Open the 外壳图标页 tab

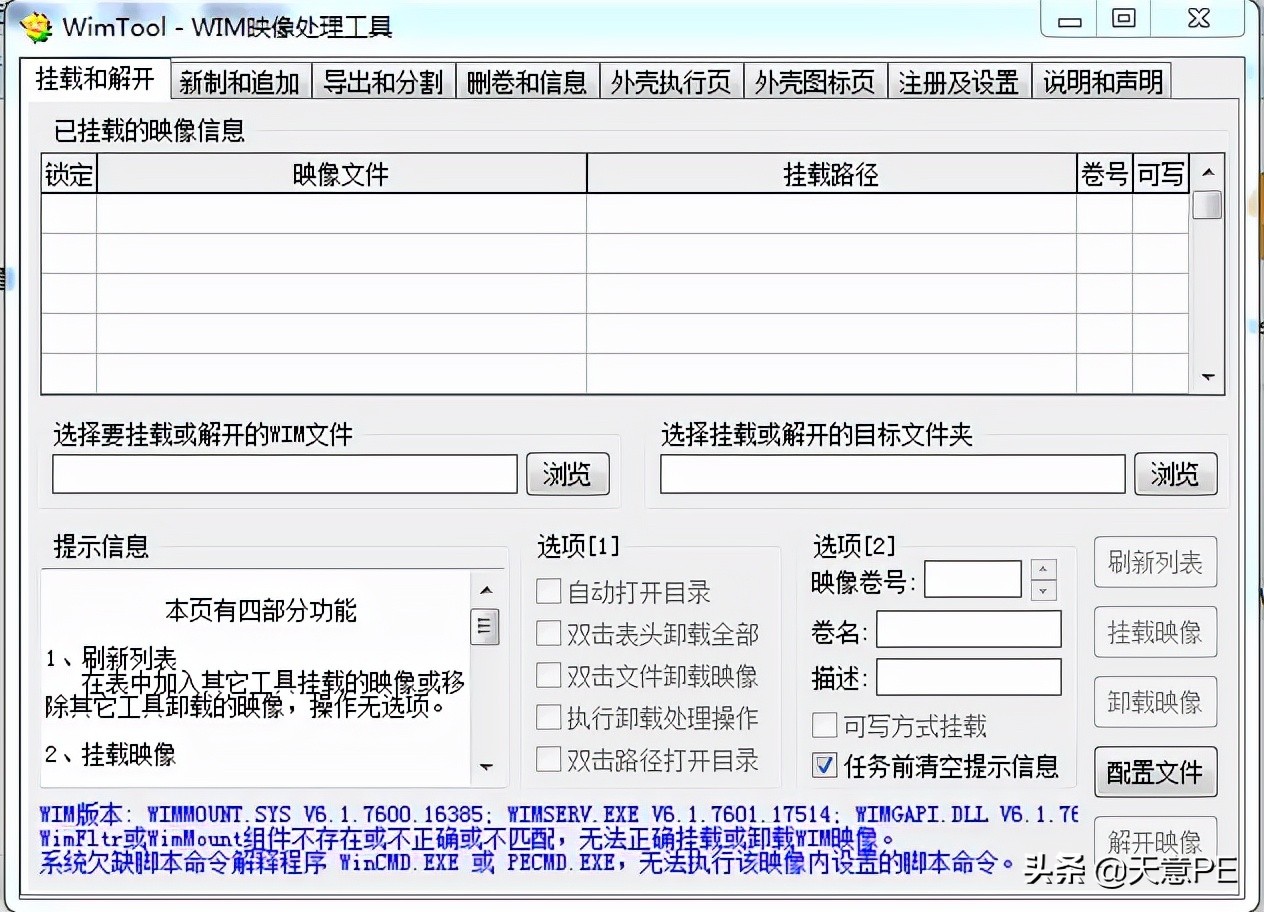pyautogui.click(x=815, y=81)
